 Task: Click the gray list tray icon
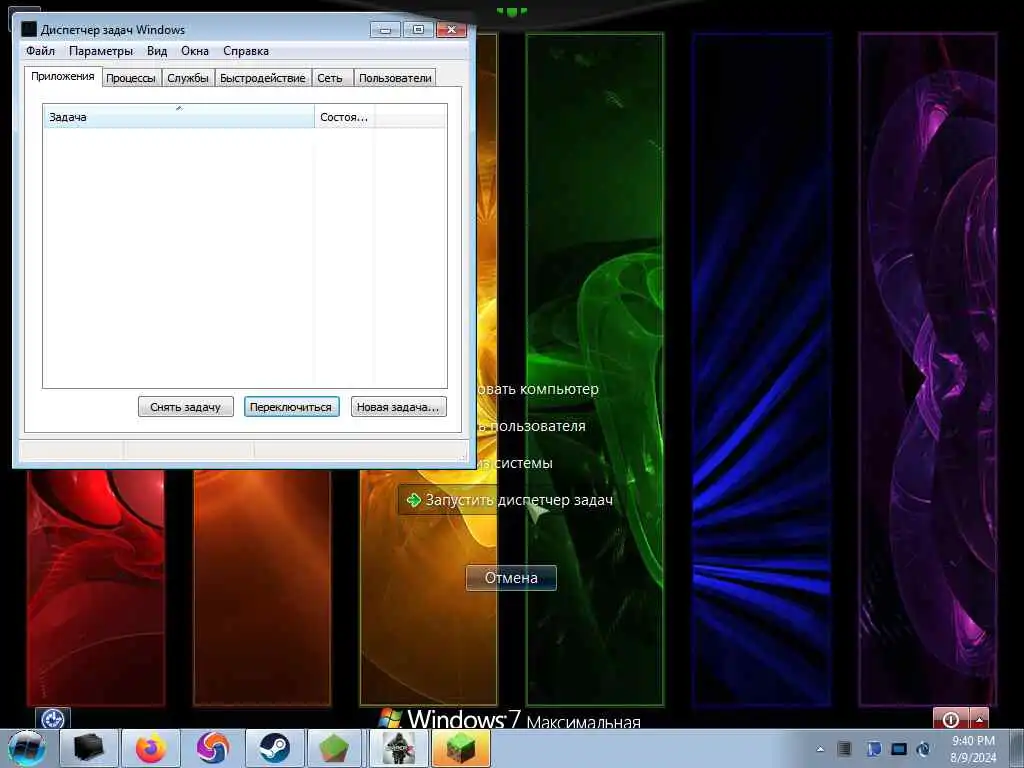844,749
